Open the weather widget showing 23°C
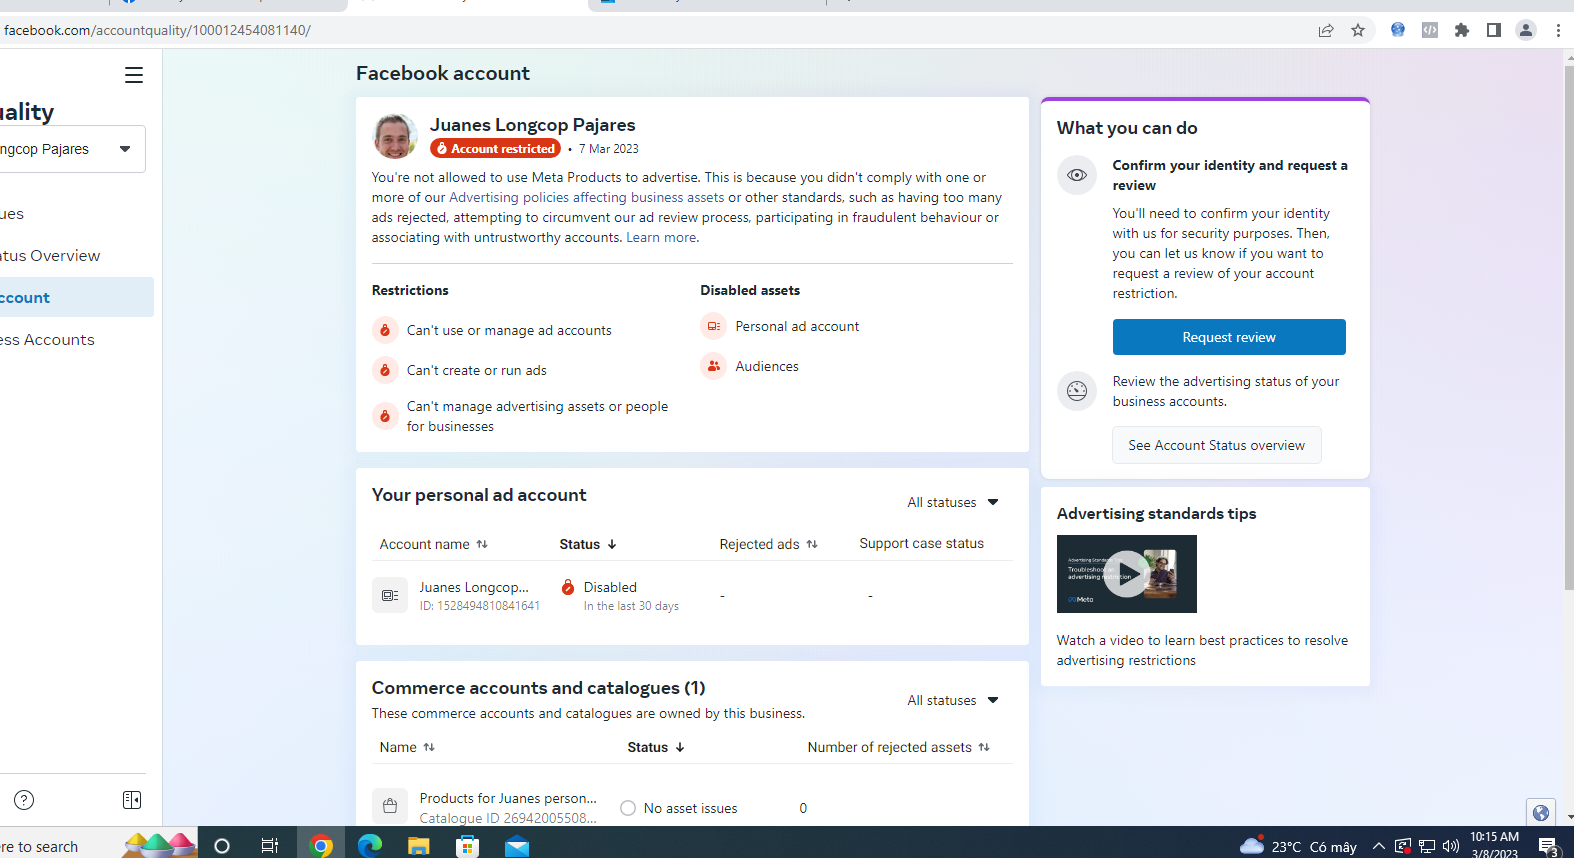 tap(1298, 846)
